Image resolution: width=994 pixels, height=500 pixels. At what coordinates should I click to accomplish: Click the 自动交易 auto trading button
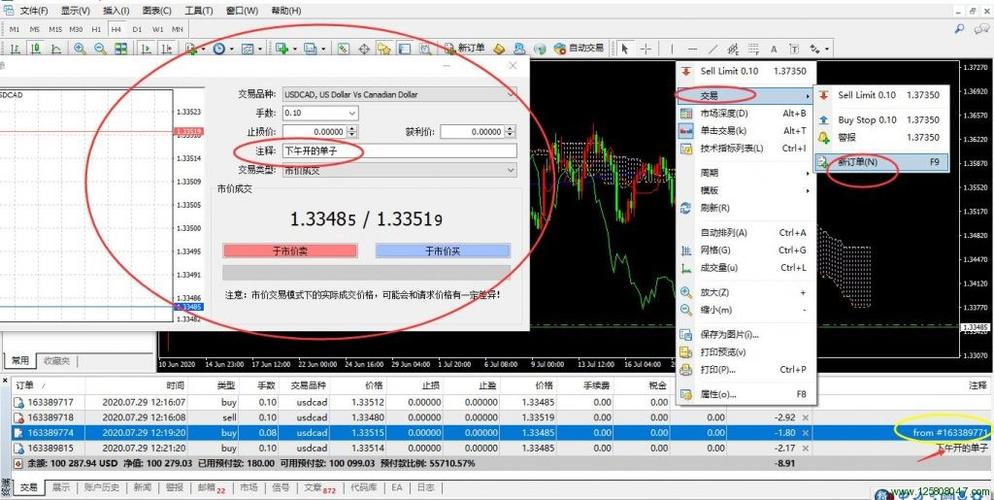578,48
